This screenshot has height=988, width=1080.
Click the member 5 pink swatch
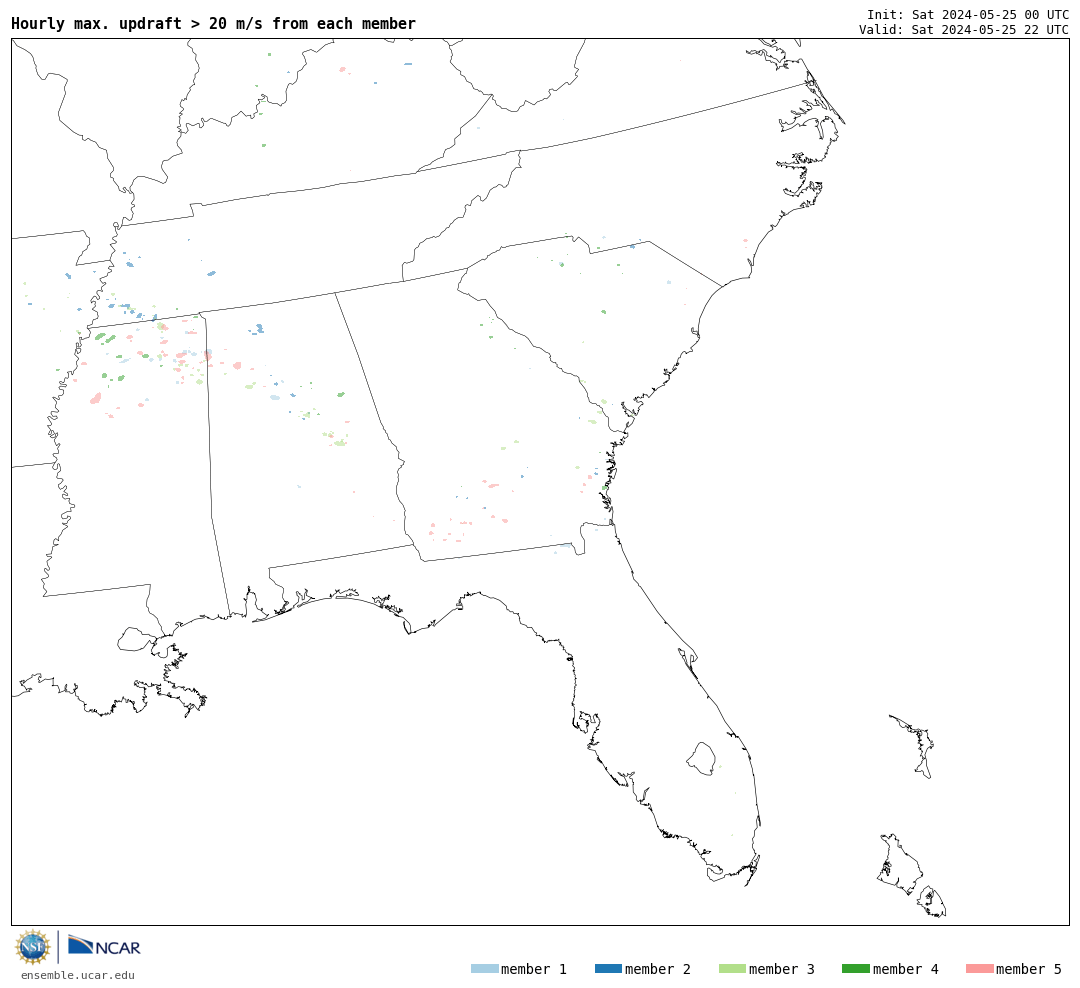click(979, 968)
